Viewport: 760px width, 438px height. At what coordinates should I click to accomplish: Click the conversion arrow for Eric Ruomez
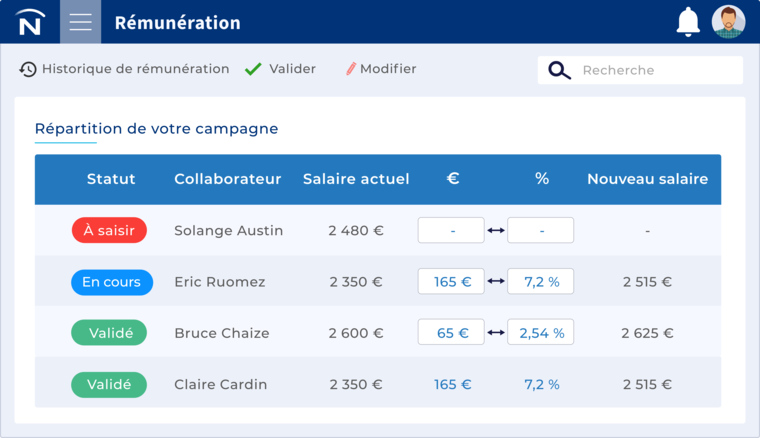coord(496,282)
